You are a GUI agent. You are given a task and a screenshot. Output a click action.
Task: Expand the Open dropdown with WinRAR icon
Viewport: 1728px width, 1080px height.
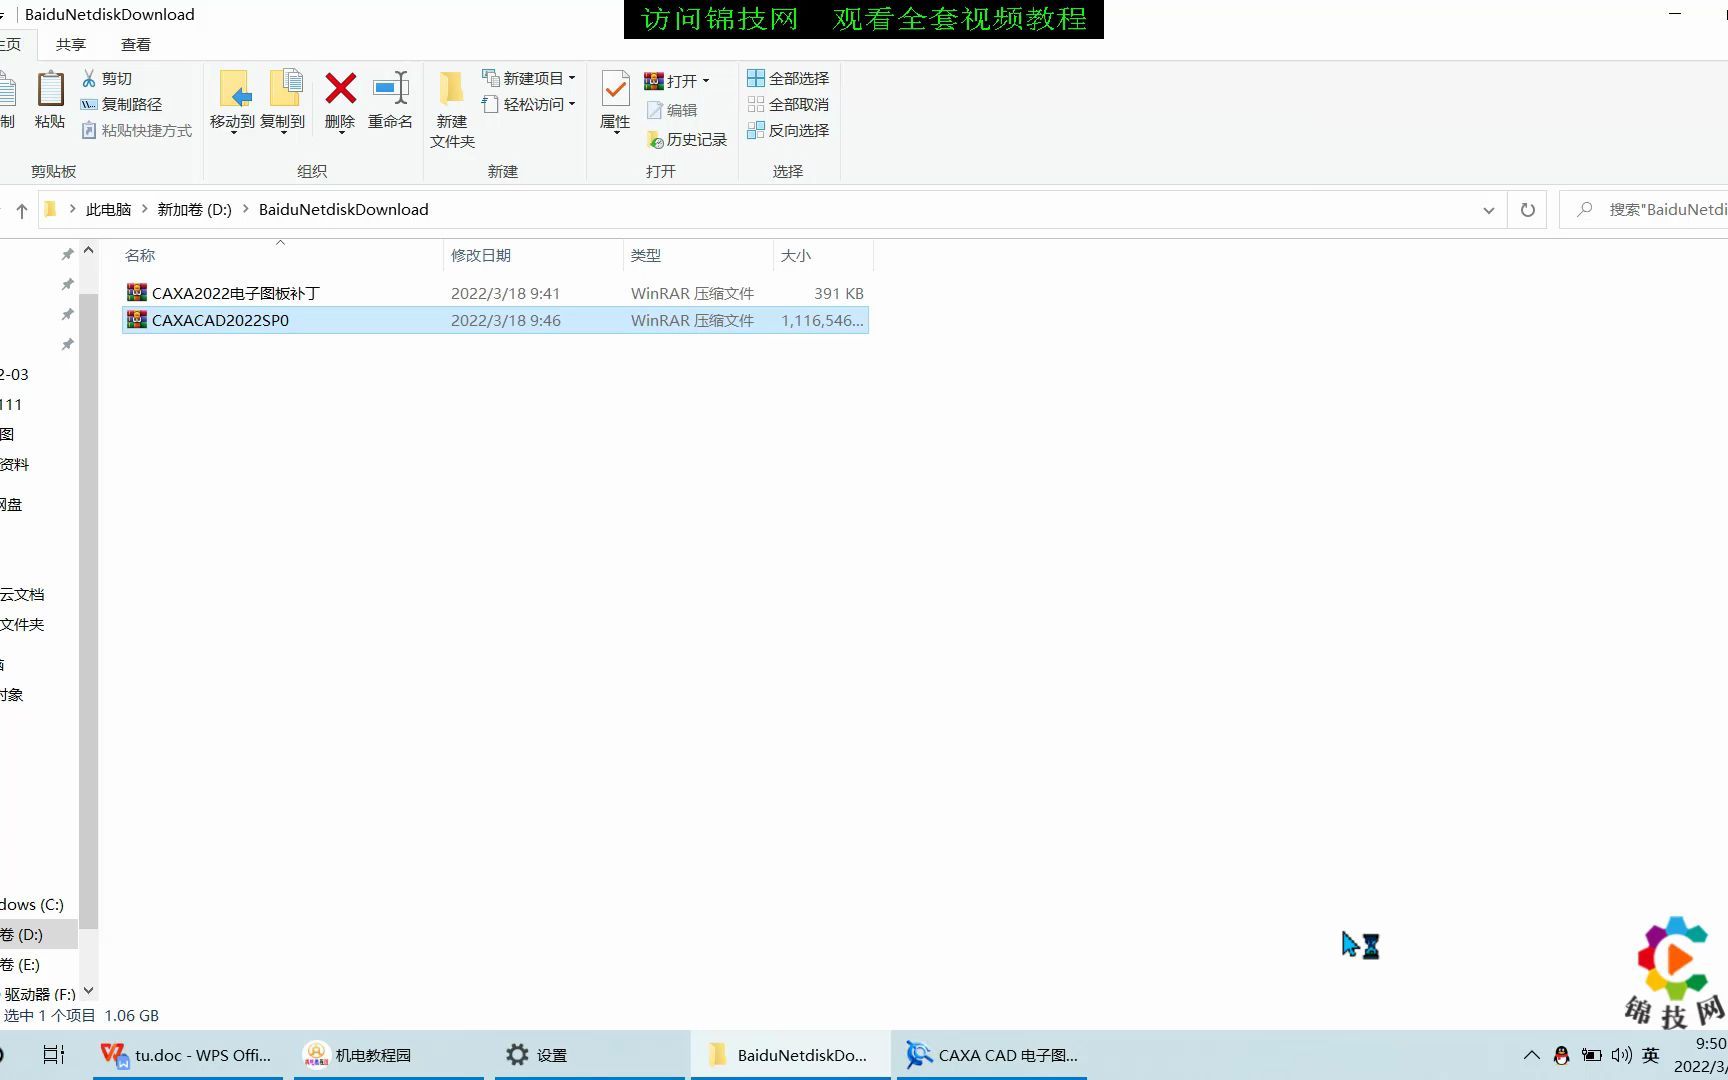(677, 80)
